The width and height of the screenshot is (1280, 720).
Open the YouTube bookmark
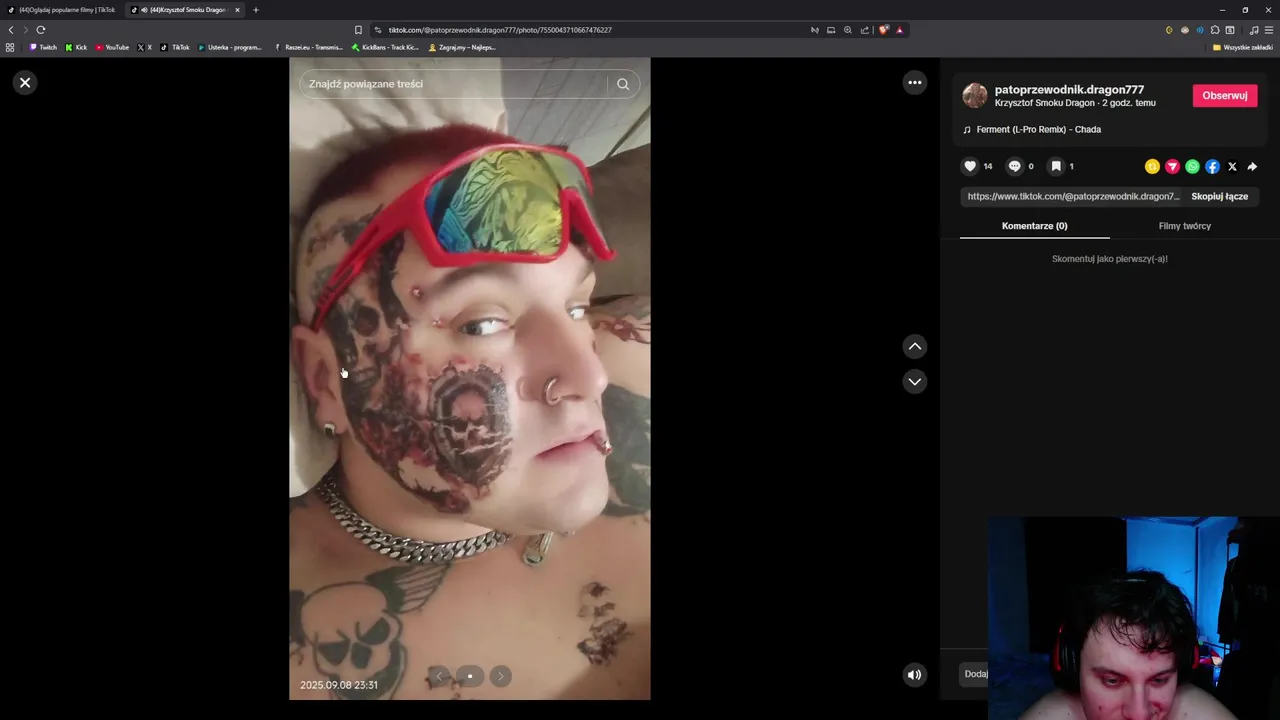pos(112,47)
